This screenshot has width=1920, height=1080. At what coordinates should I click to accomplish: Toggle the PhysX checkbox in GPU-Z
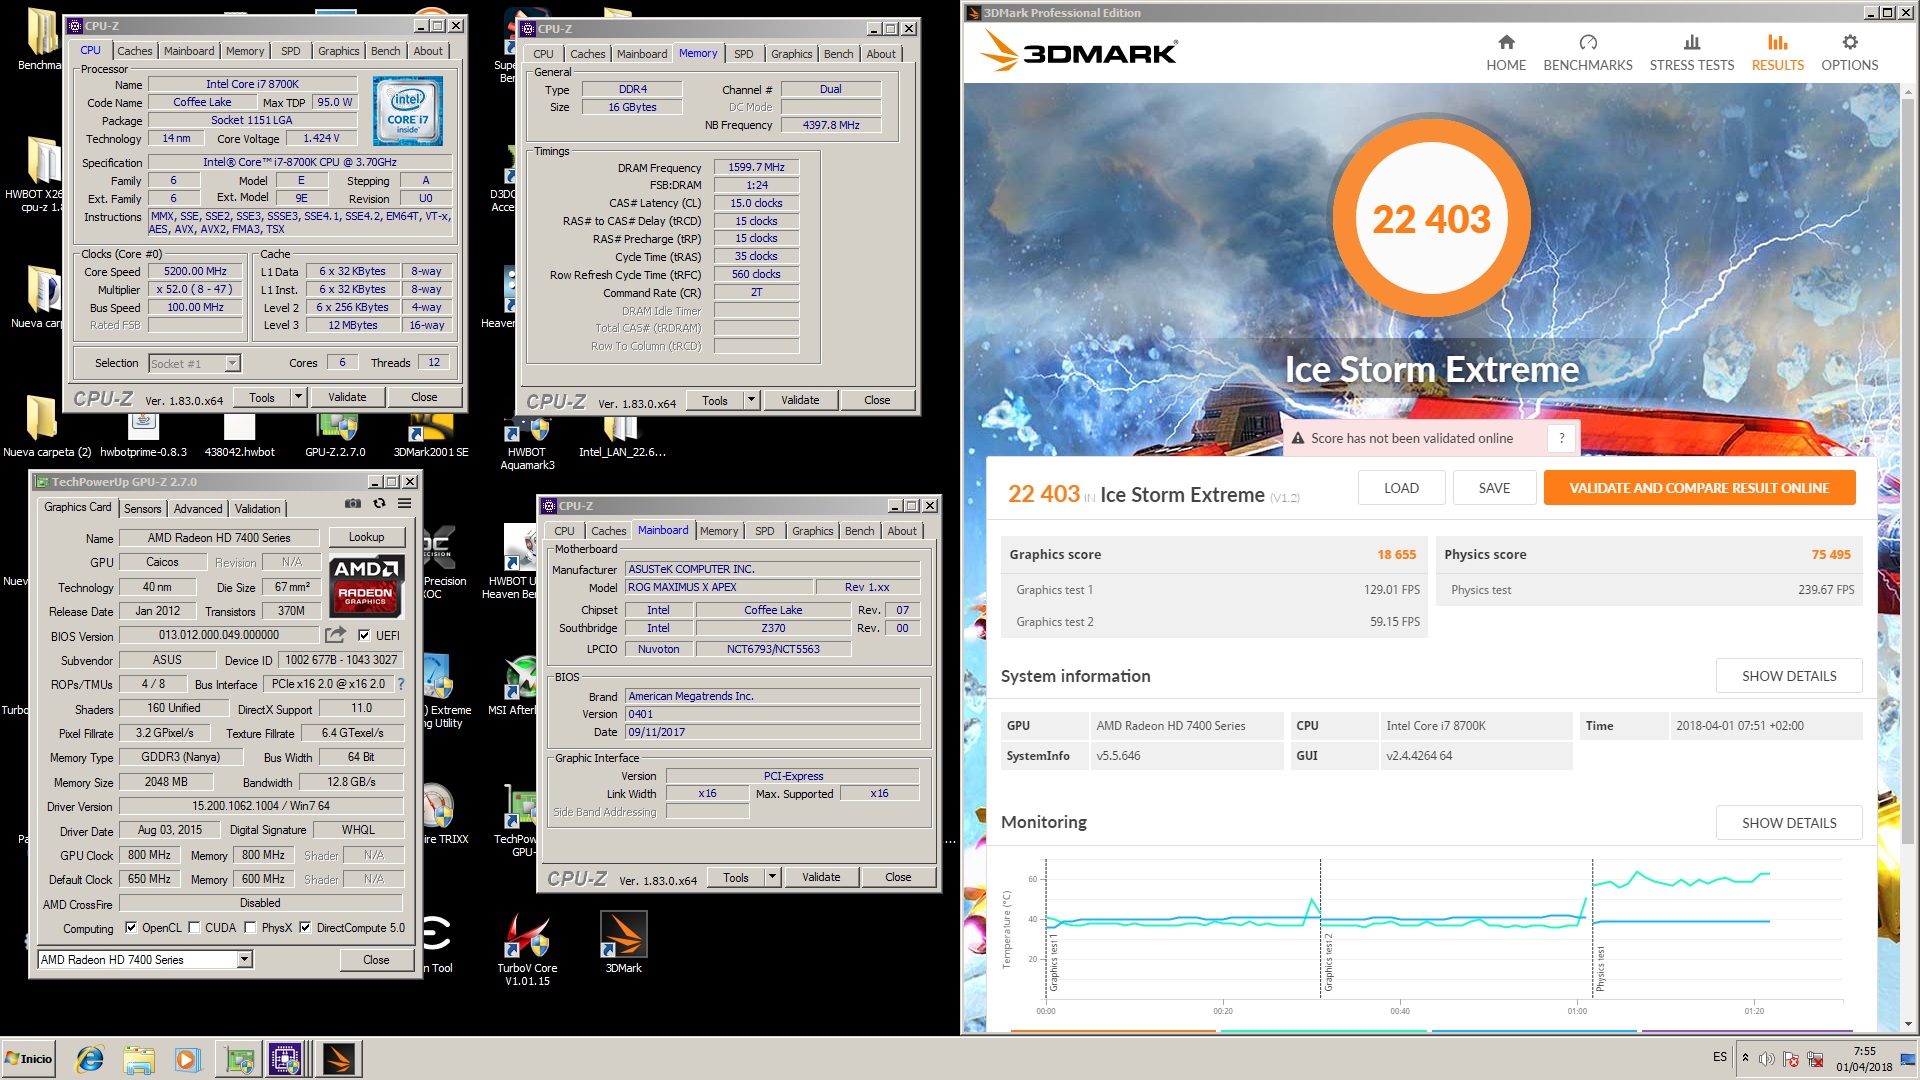(250, 928)
